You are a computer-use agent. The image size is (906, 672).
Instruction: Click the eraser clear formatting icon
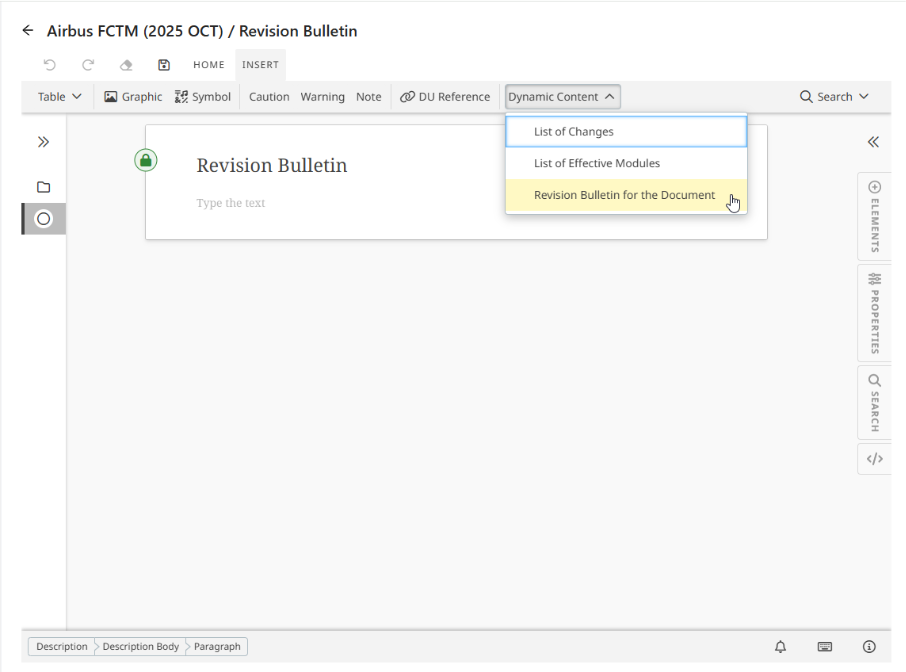coord(126,65)
